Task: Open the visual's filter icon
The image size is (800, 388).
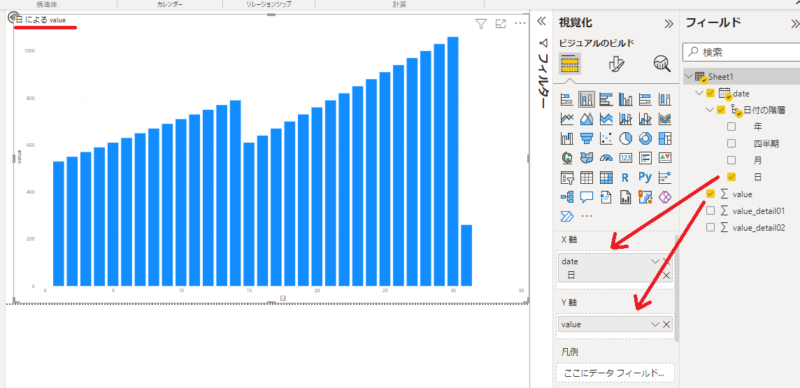Action: 481,23
